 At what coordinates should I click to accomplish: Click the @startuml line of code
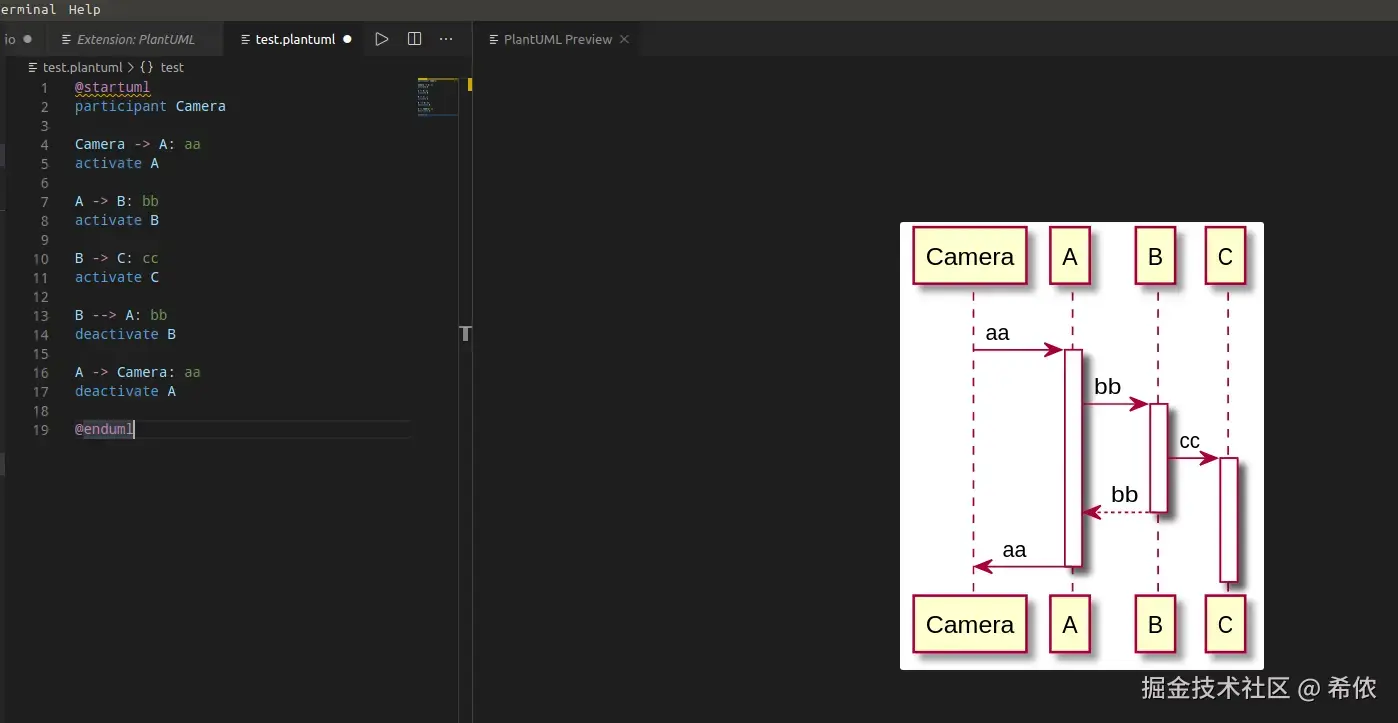(x=112, y=87)
